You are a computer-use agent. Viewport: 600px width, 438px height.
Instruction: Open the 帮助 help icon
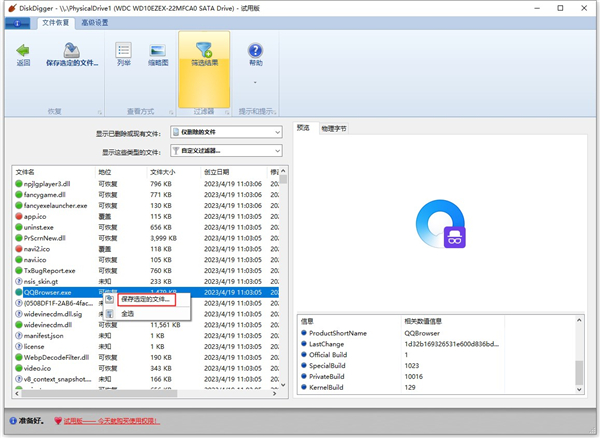pos(255,50)
